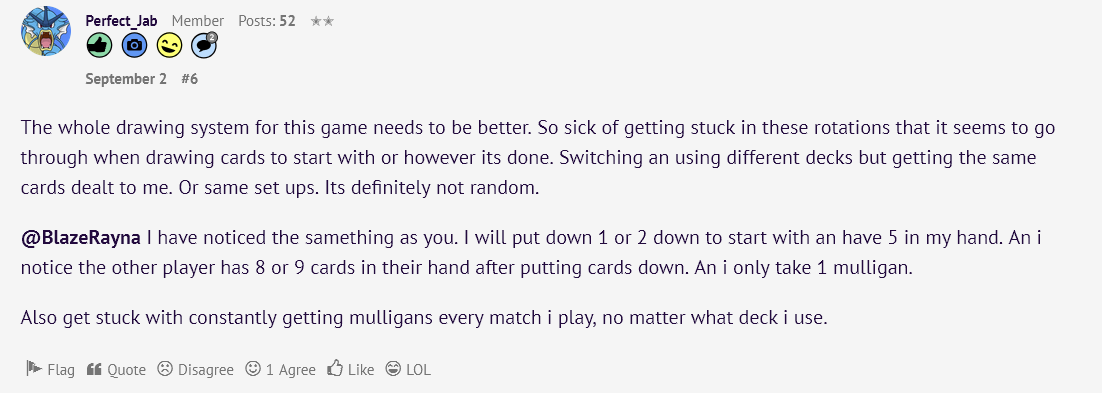Click the yellow winking smiley badge
Image resolution: width=1102 pixels, height=393 pixels.
(x=169, y=46)
